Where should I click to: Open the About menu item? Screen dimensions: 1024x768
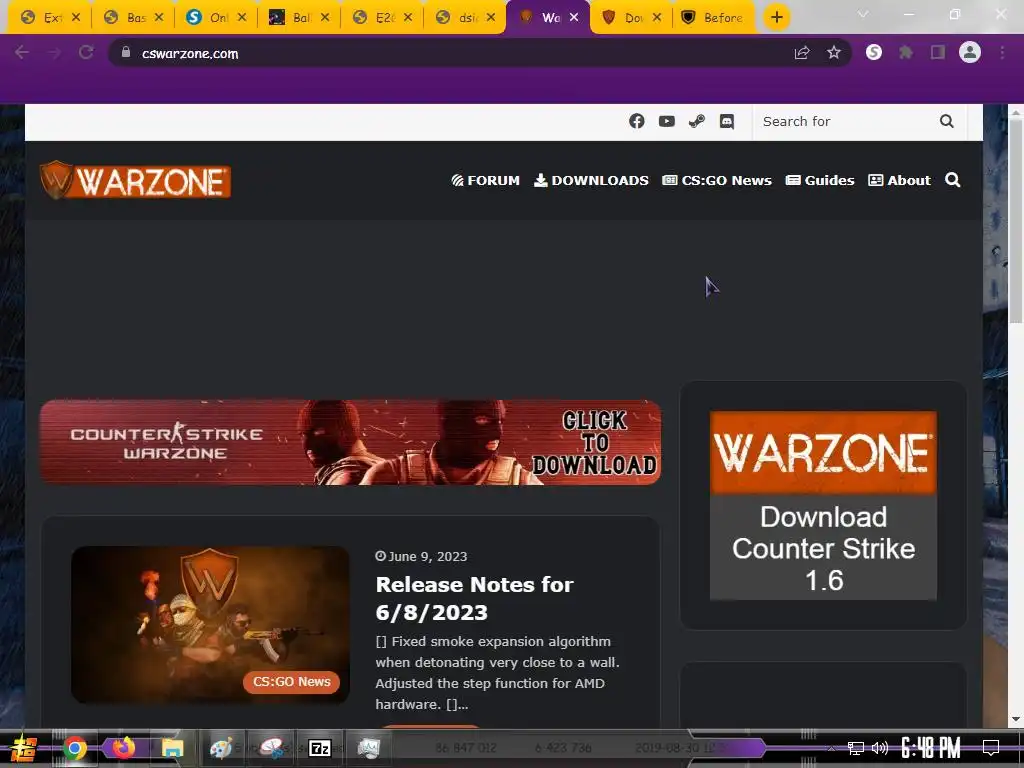click(899, 180)
